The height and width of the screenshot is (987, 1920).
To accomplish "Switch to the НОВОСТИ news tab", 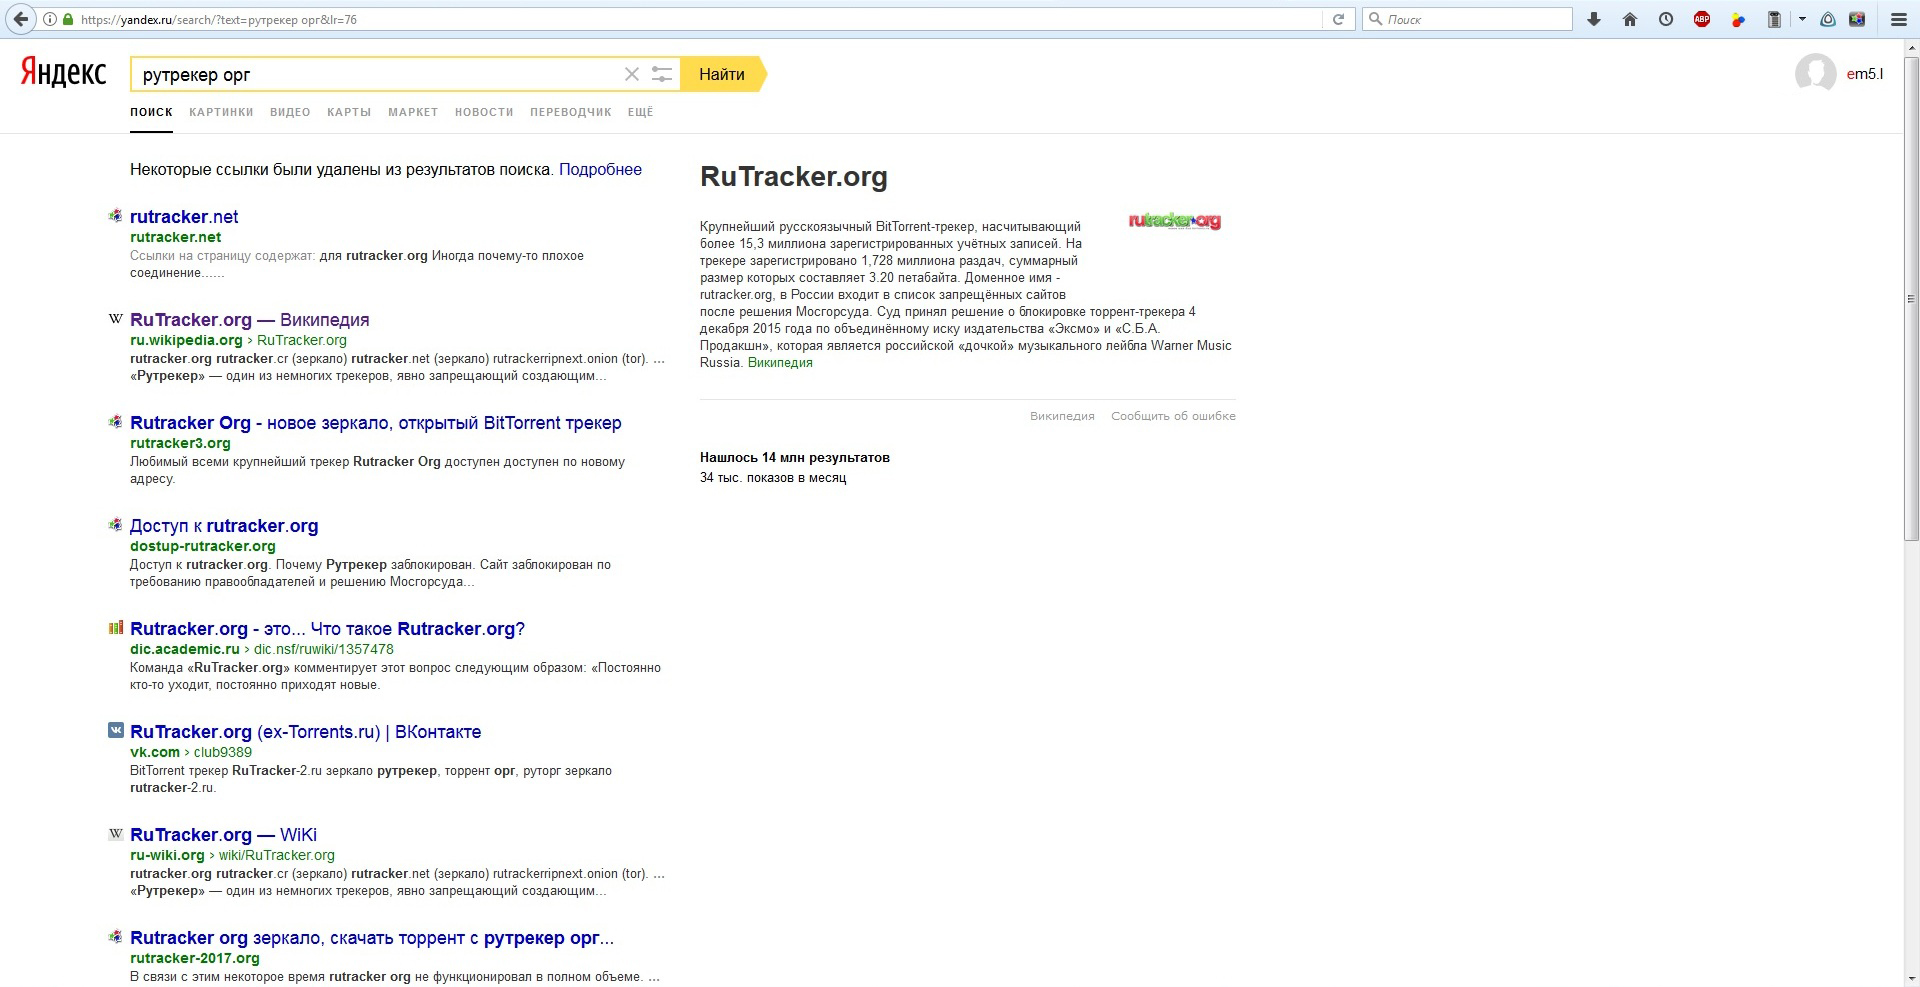I will (484, 112).
